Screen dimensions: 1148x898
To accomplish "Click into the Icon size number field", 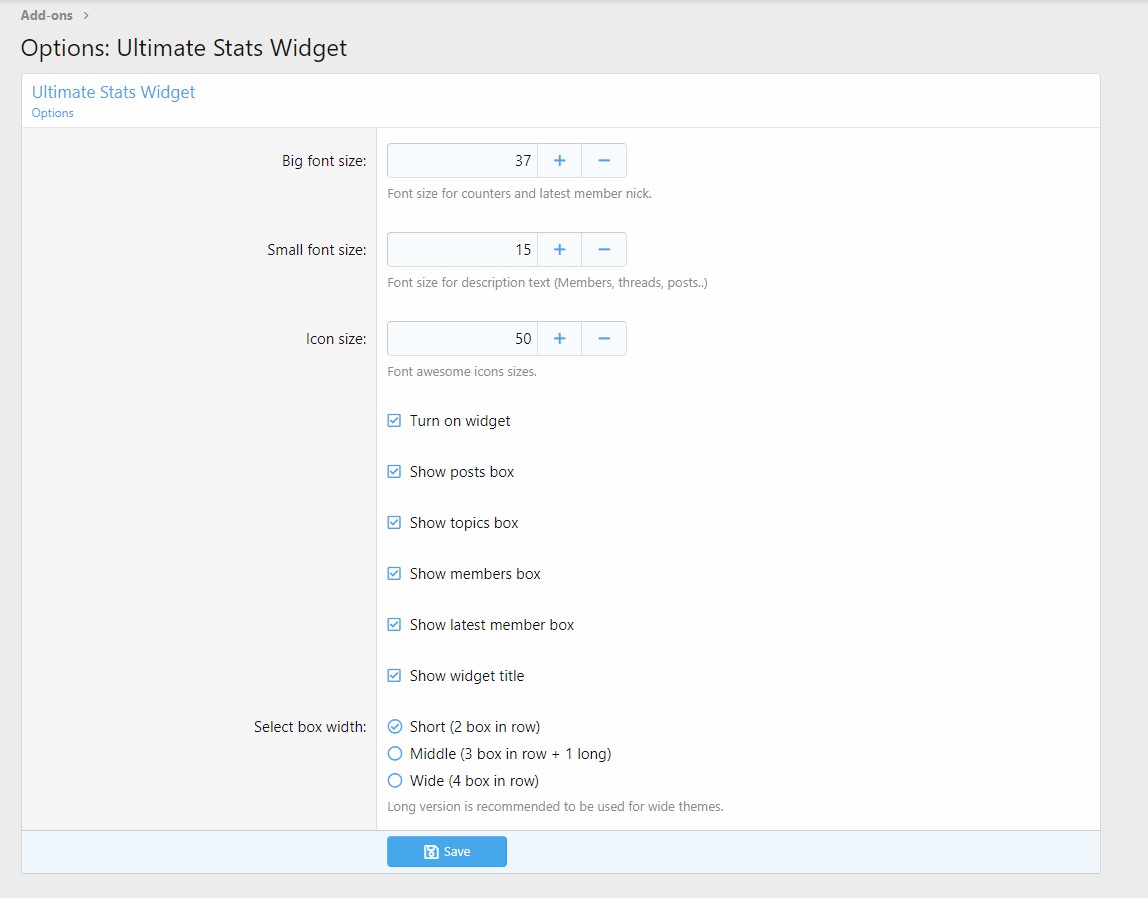I will [462, 339].
